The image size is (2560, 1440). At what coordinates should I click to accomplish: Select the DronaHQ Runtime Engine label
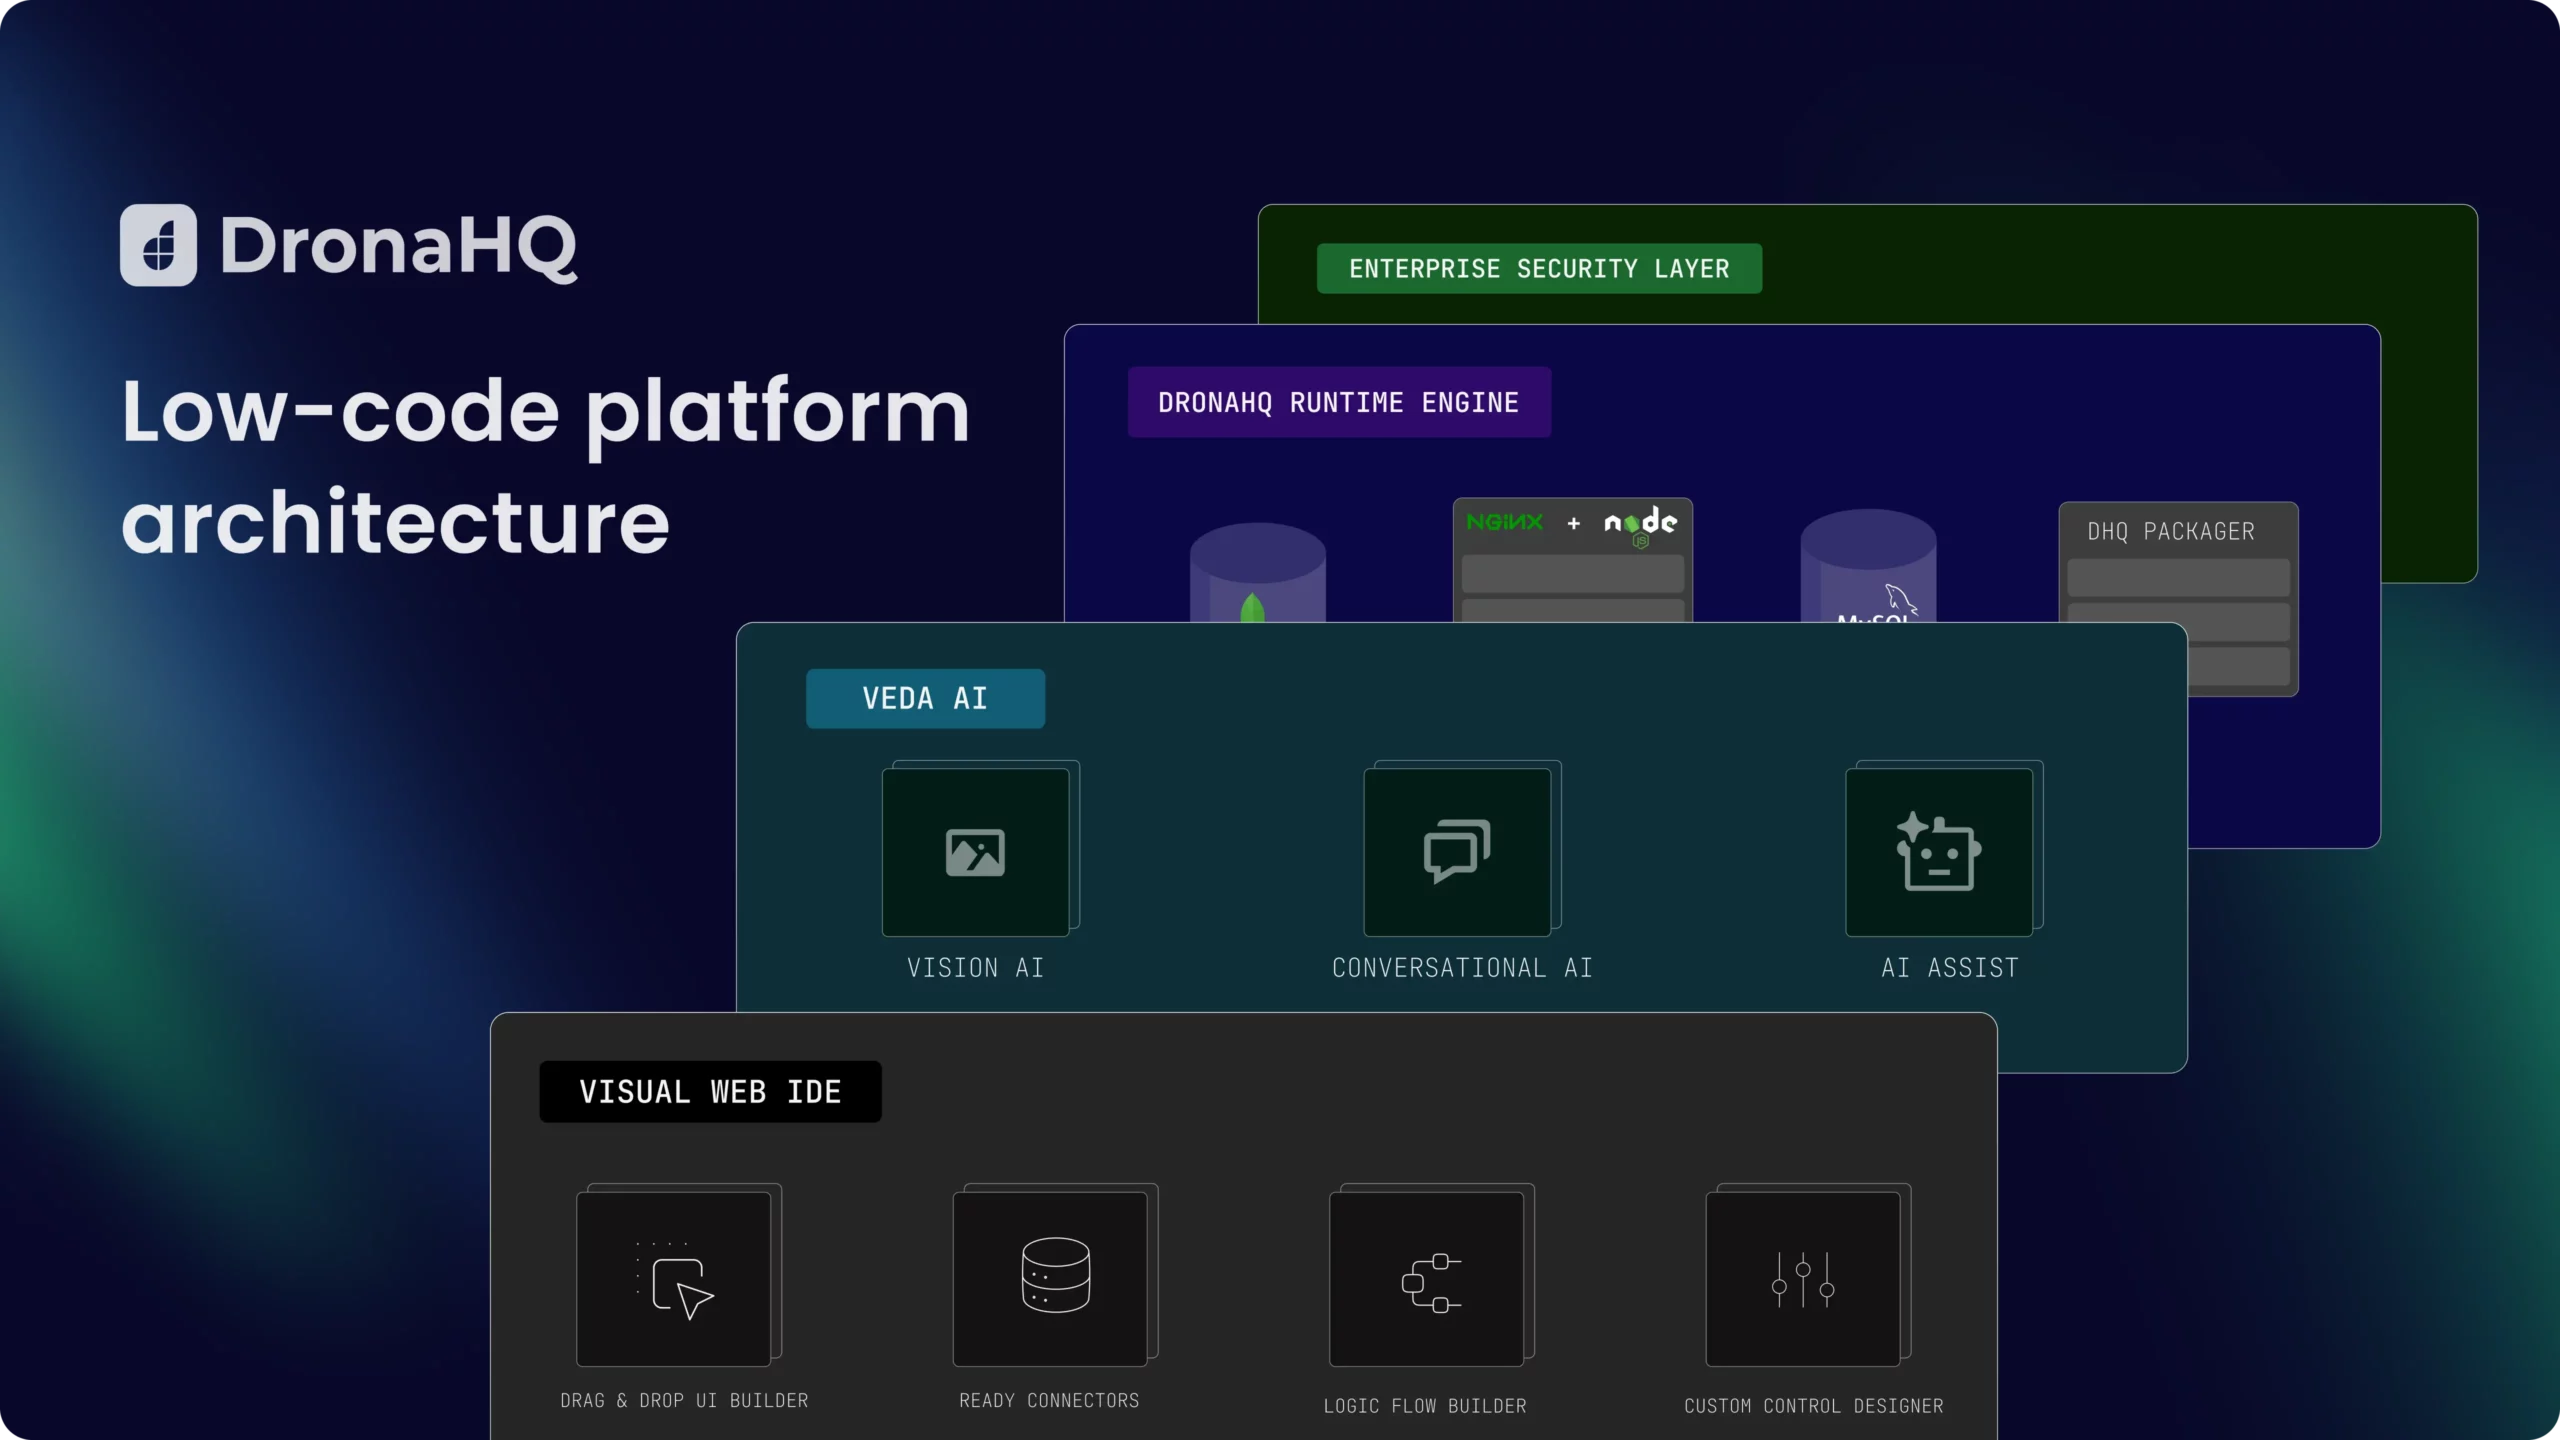click(x=1339, y=402)
